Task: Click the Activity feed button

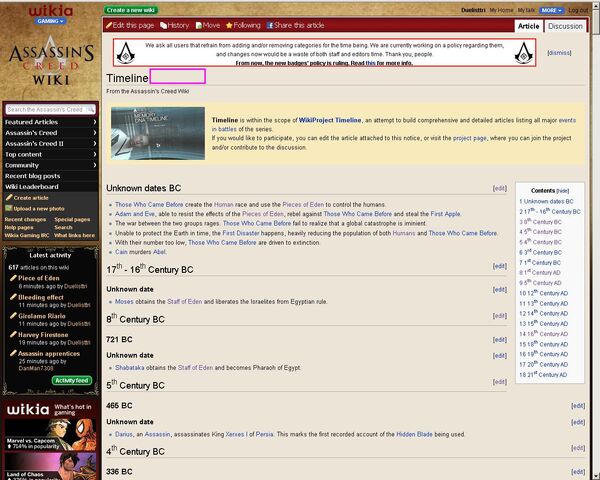Action: pos(72,380)
